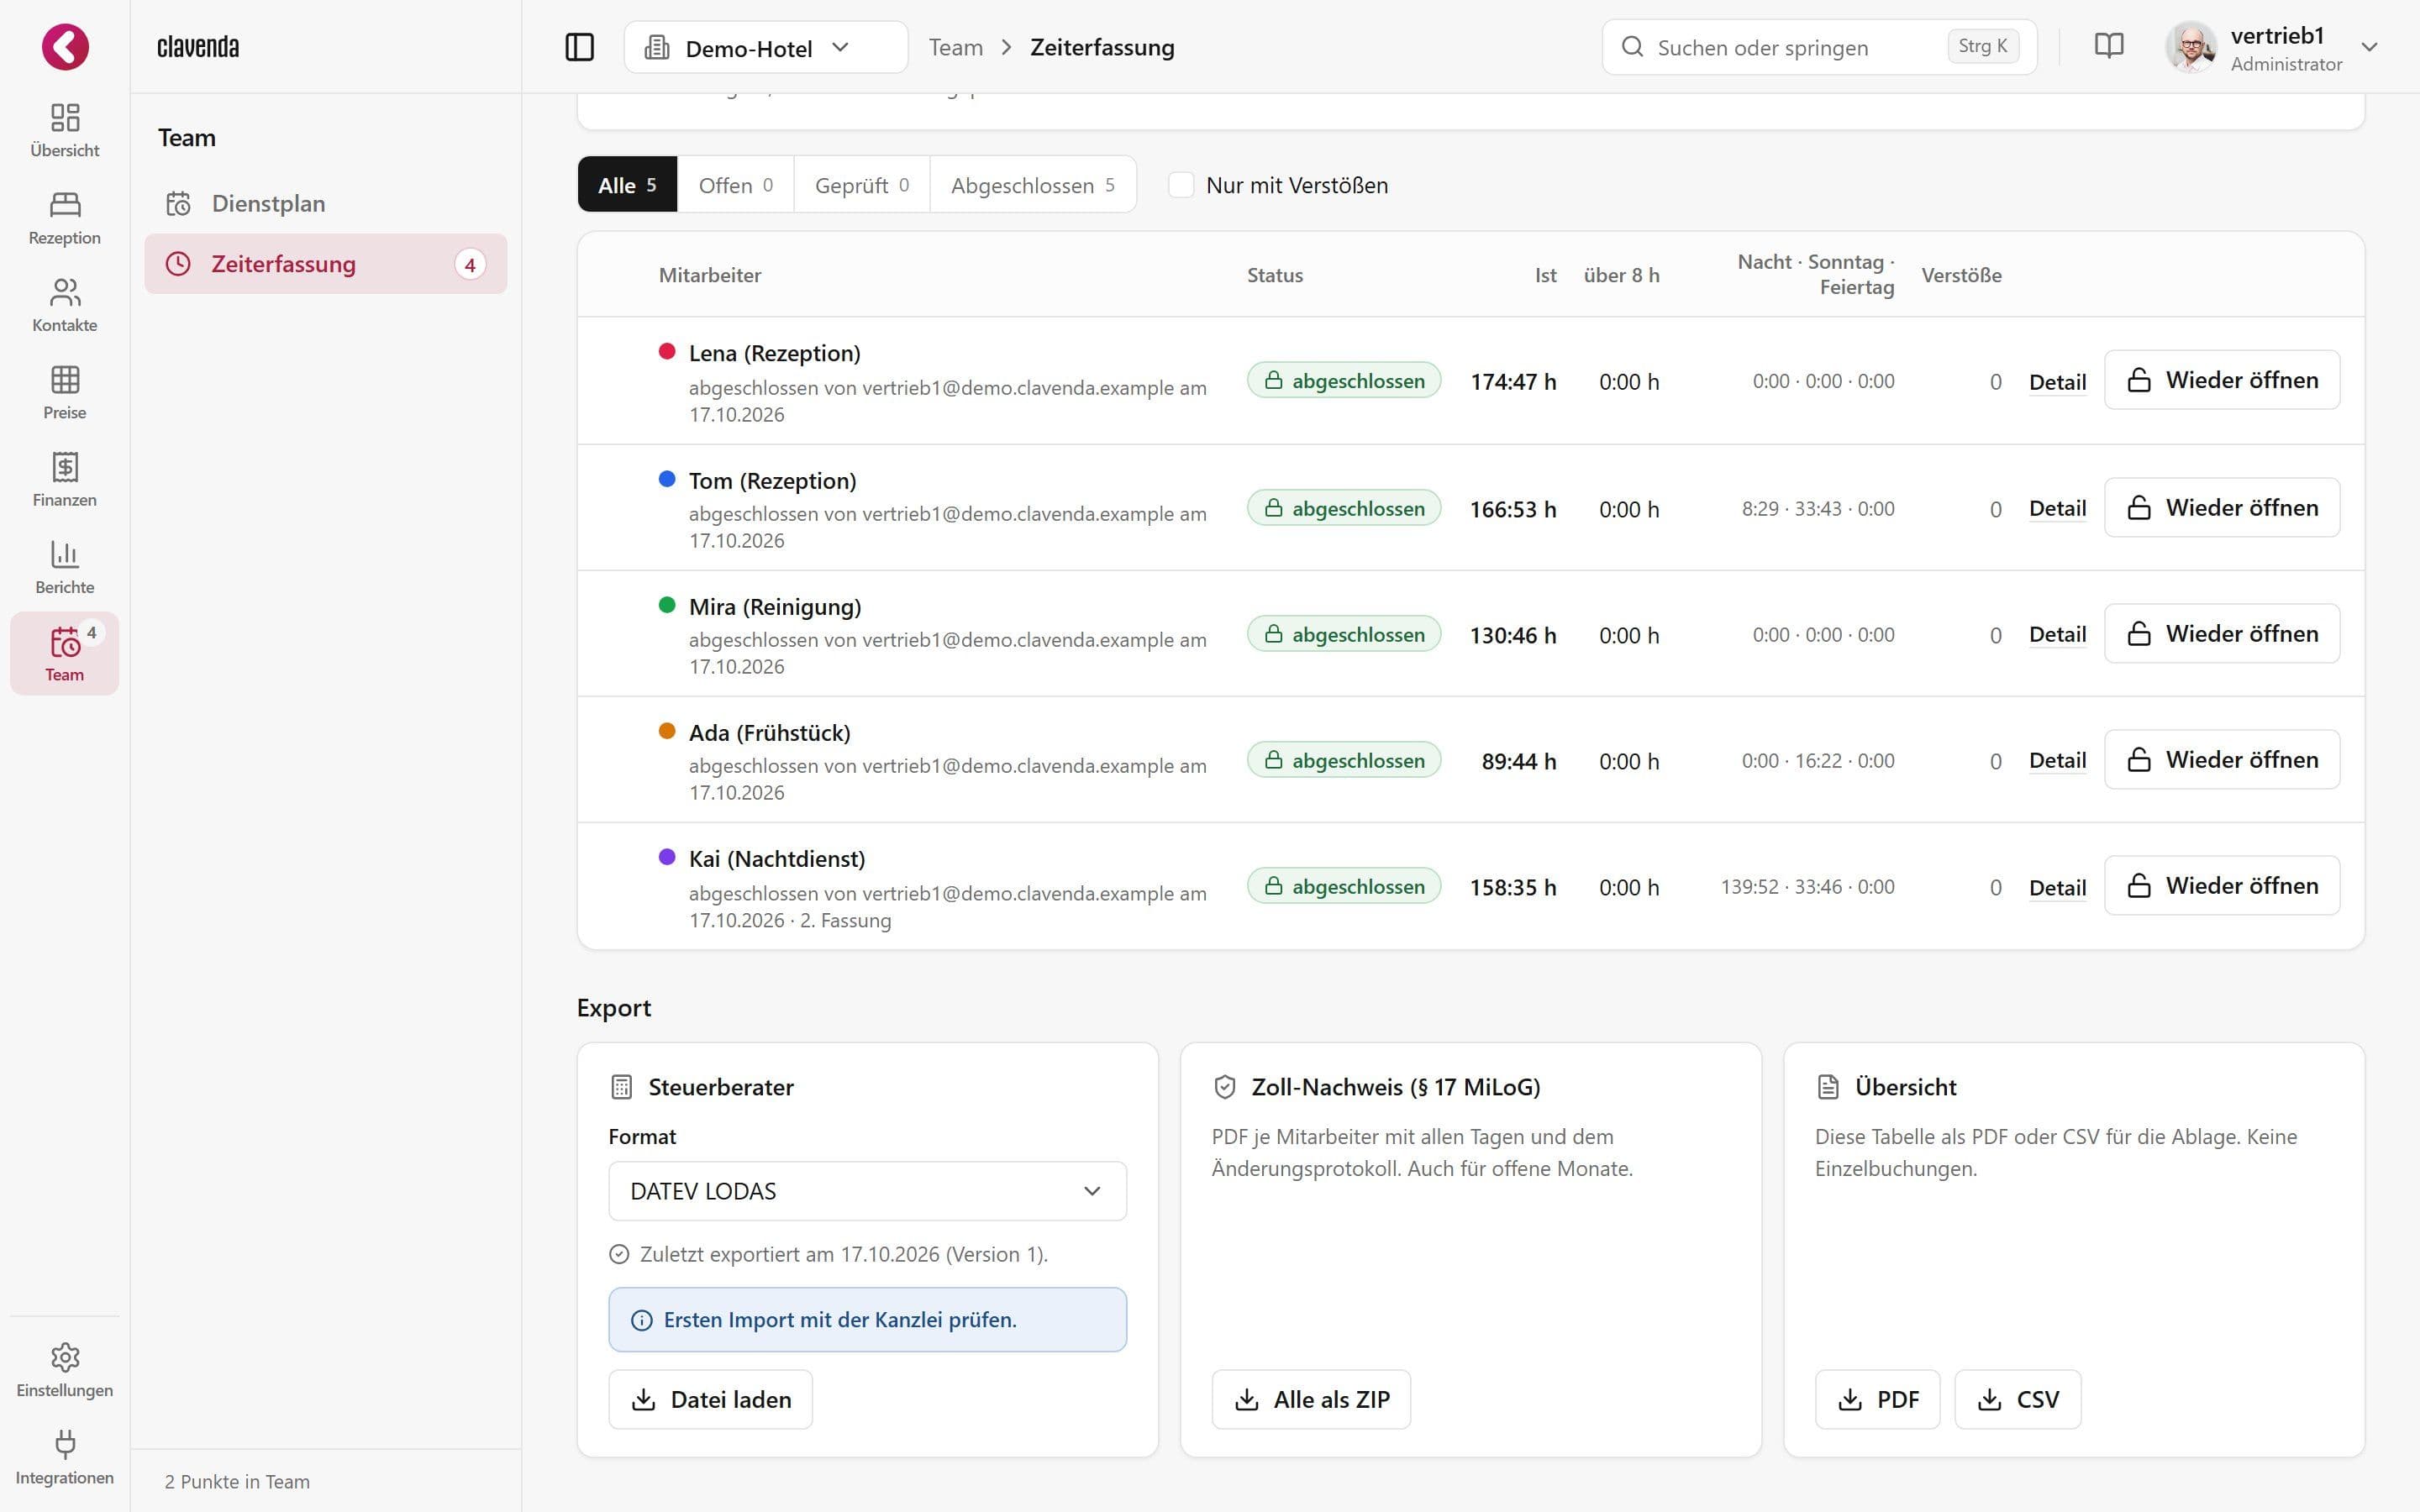Click the Team breadcrumb link
This screenshot has height=1512, width=2420.
(x=955, y=47)
